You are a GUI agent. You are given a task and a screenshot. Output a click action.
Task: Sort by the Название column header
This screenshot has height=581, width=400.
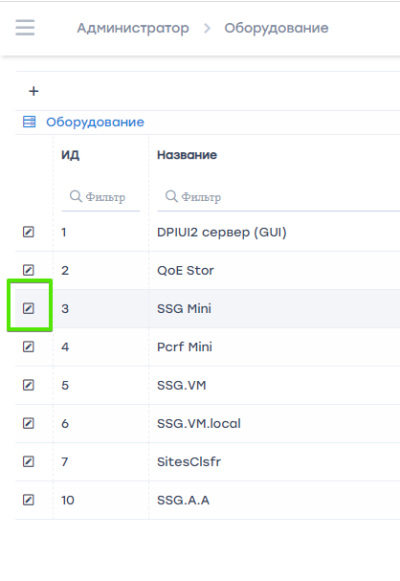coord(187,155)
